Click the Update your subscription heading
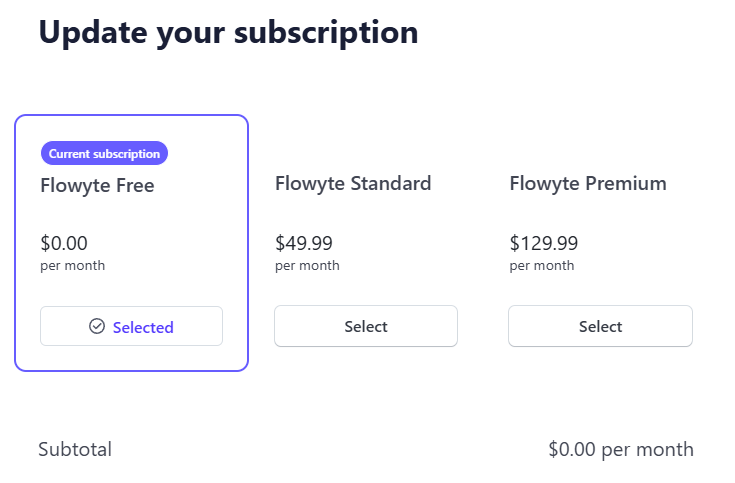The image size is (735, 483). click(228, 32)
